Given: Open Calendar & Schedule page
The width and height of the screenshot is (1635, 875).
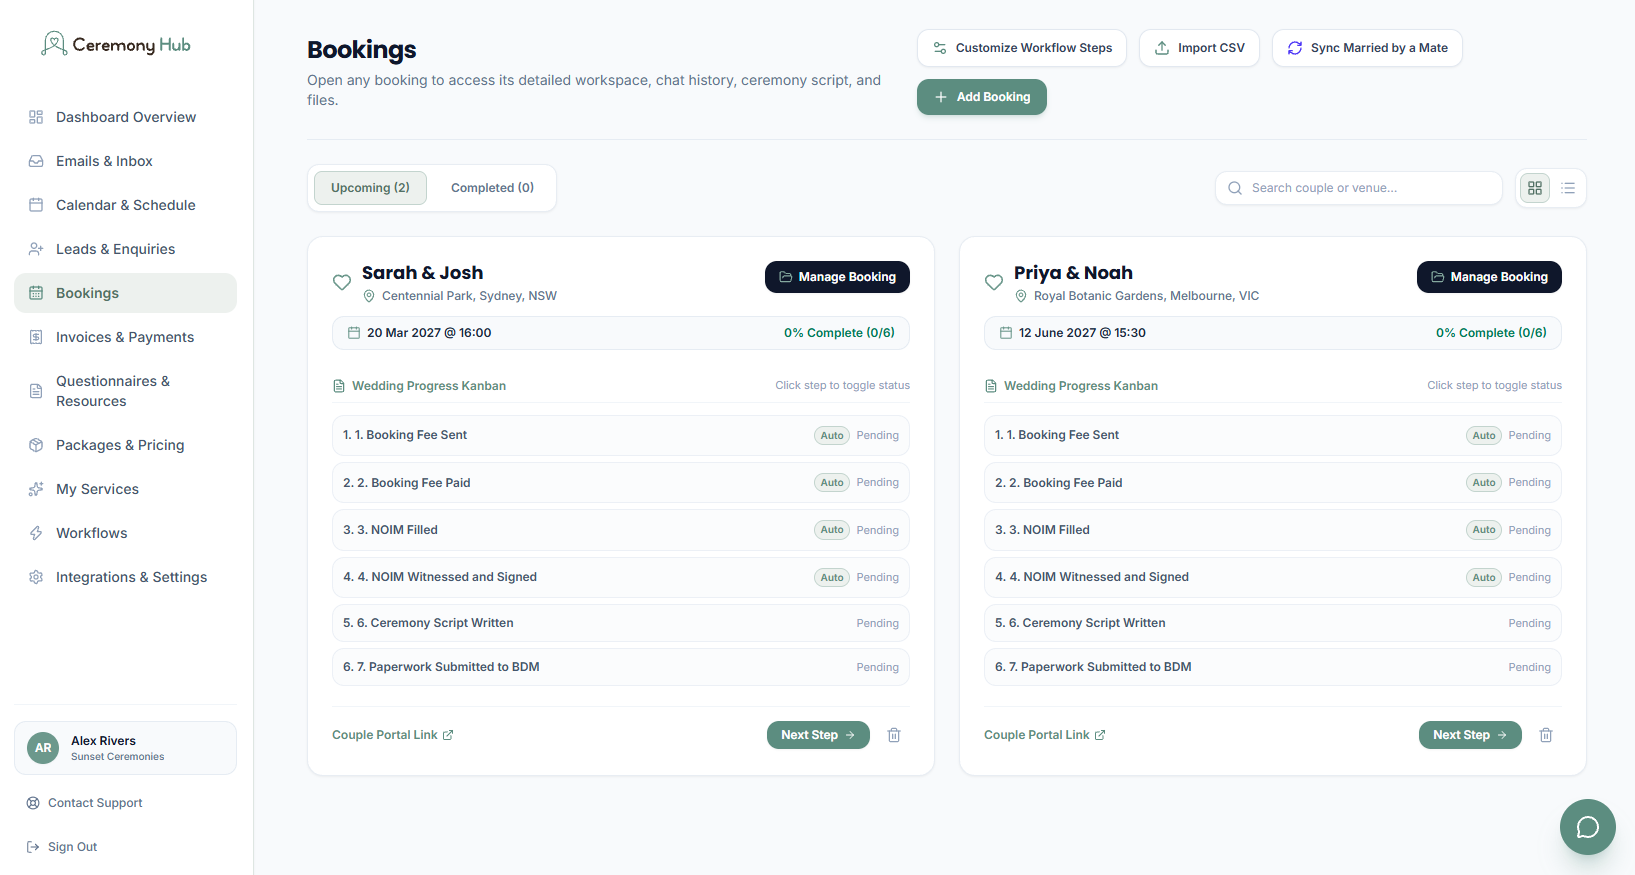Looking at the screenshot, I should (x=126, y=205).
